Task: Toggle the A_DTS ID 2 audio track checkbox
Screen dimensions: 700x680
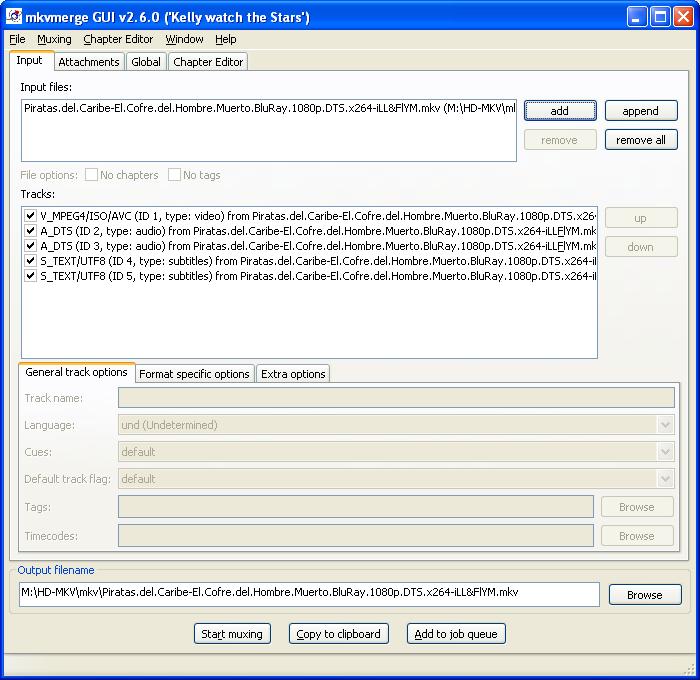Action: pyautogui.click(x=30, y=230)
